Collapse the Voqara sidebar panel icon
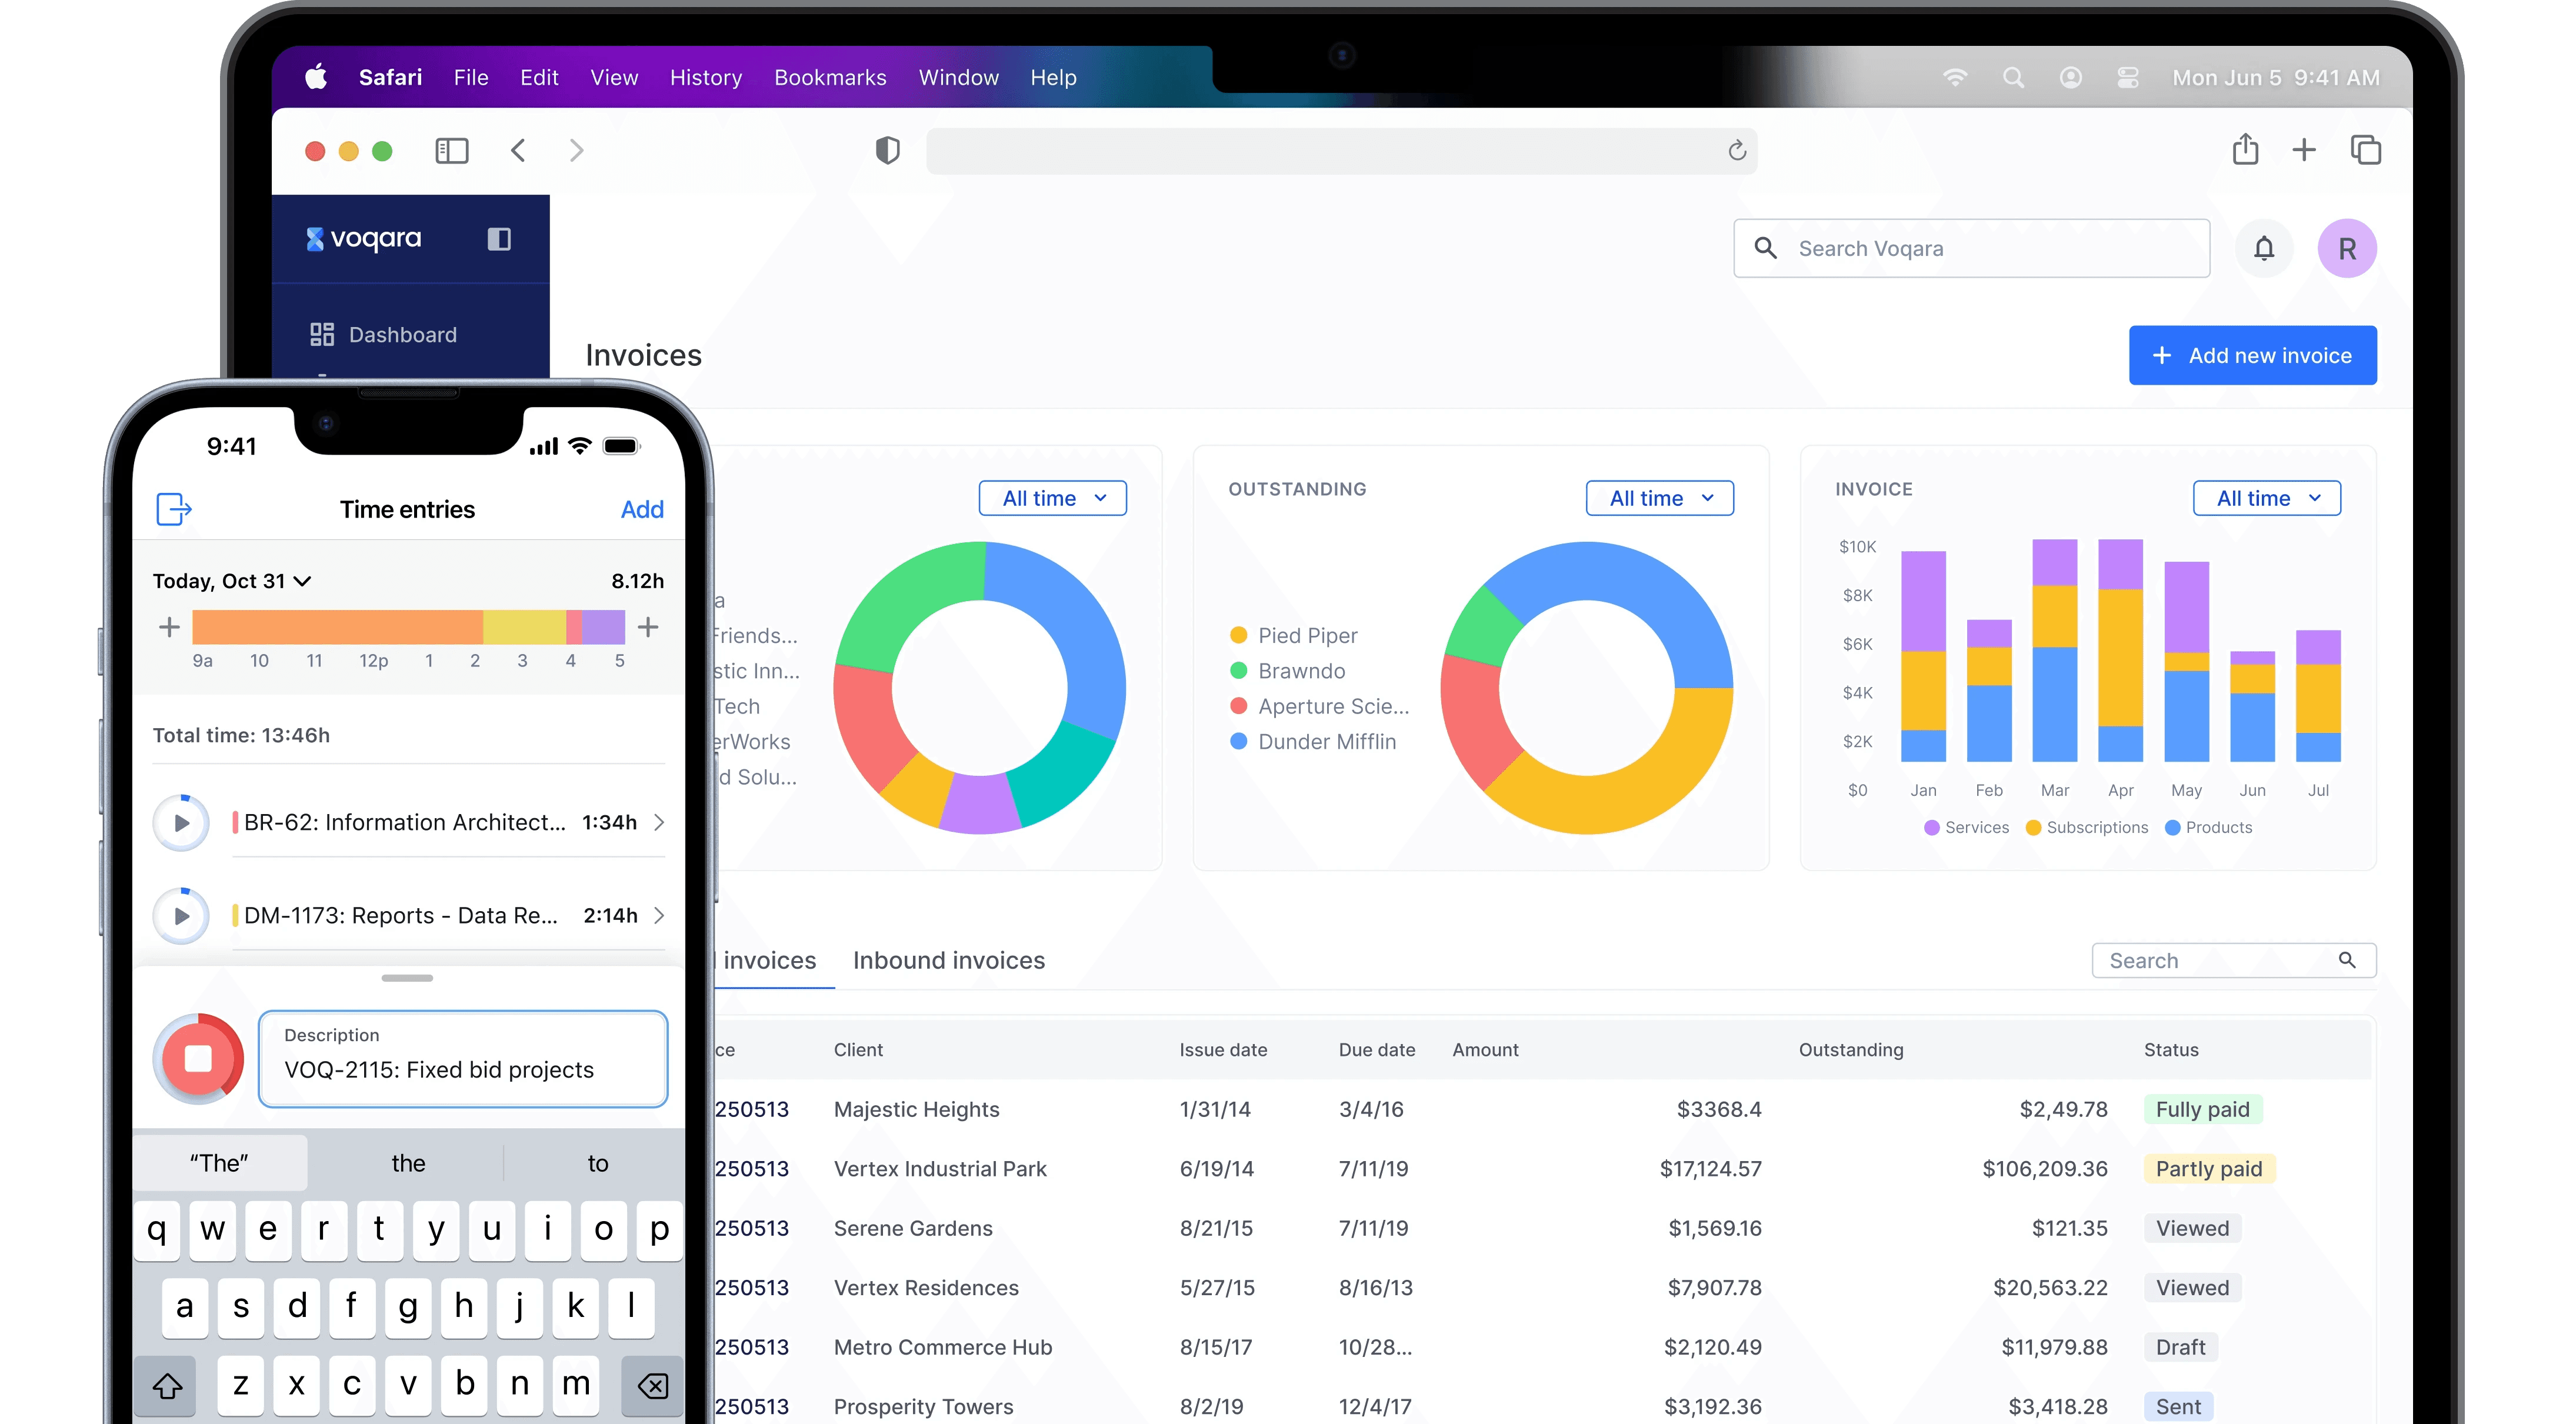This screenshot has height=1424, width=2576. [499, 239]
